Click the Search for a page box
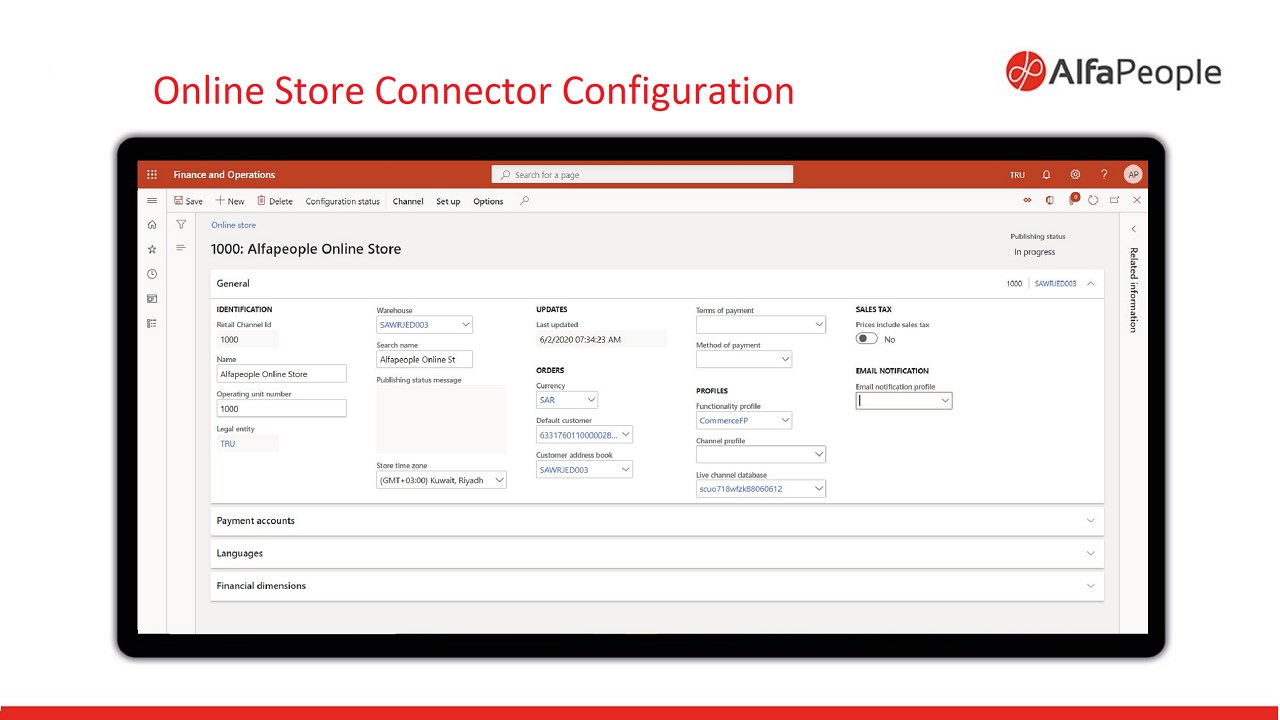This screenshot has width=1280, height=720. 642,174
